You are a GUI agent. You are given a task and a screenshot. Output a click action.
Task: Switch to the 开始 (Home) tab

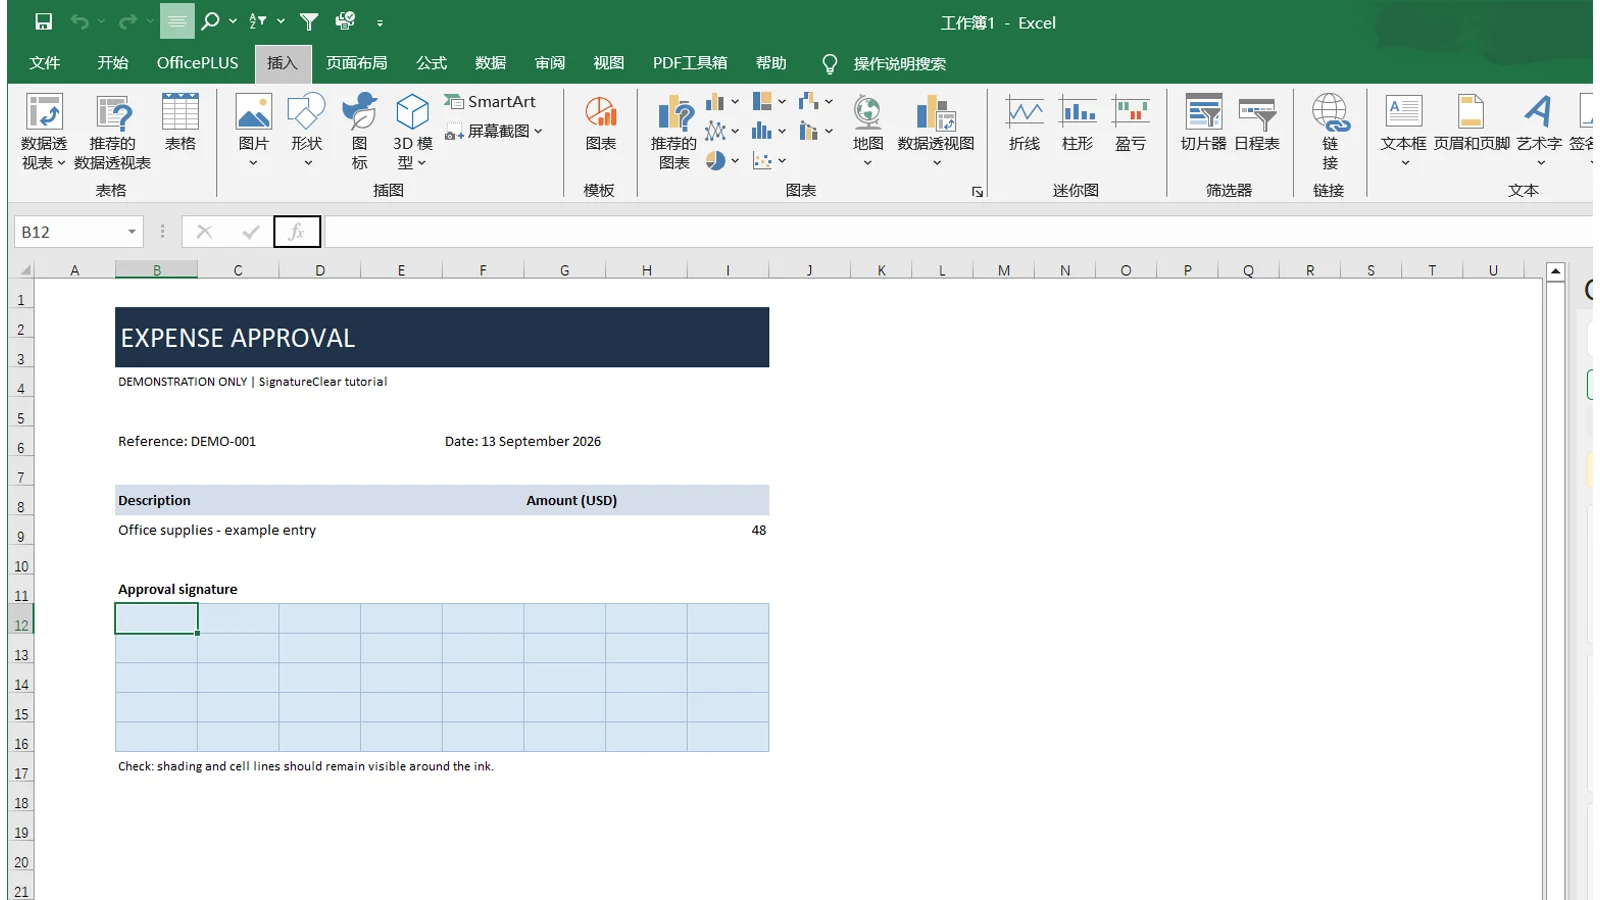coord(113,63)
